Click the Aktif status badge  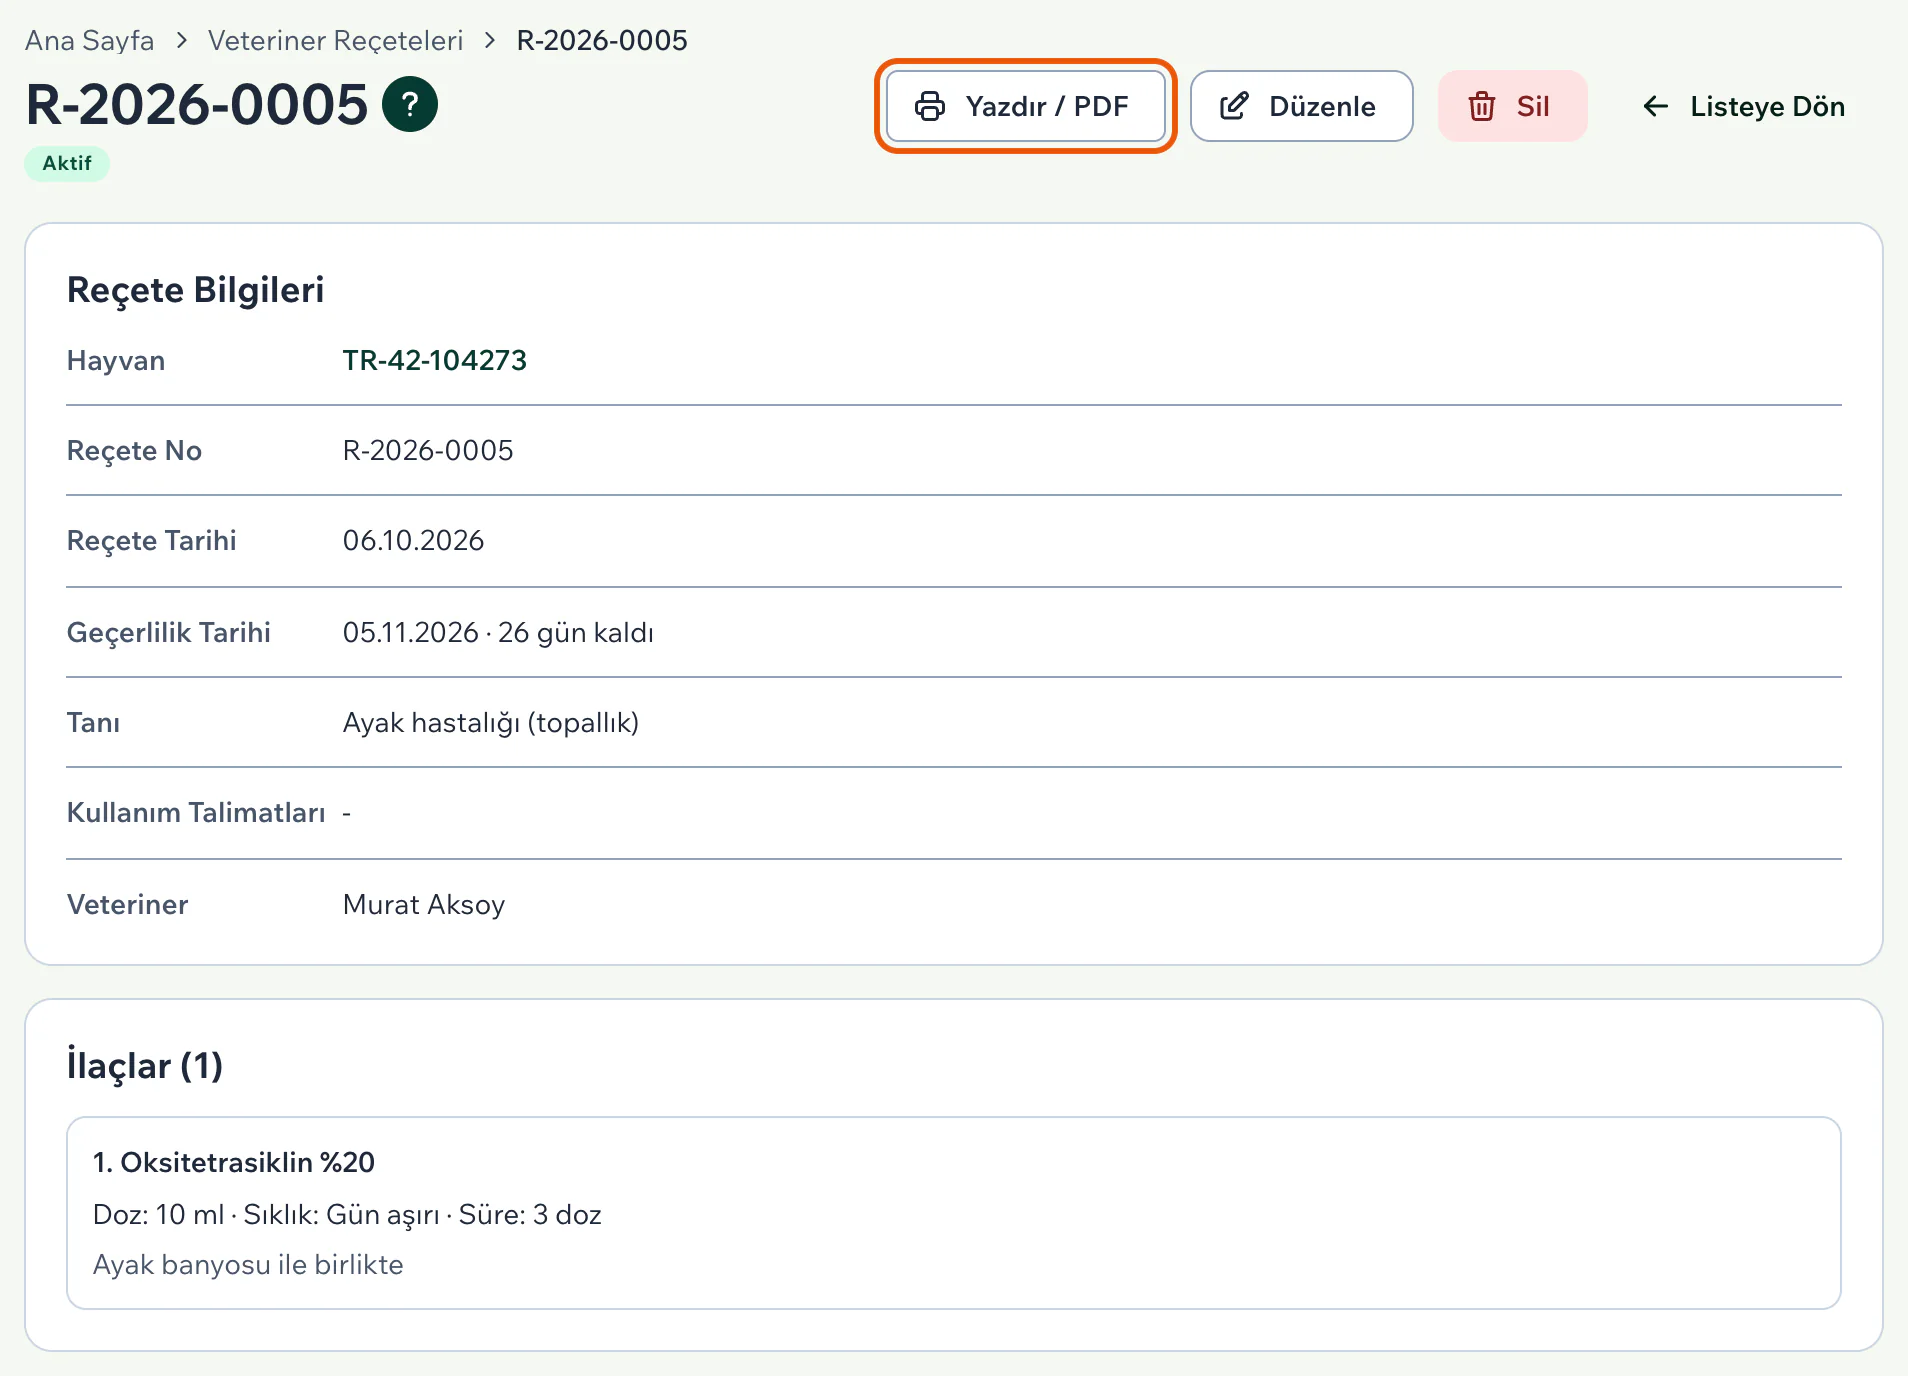(x=67, y=163)
